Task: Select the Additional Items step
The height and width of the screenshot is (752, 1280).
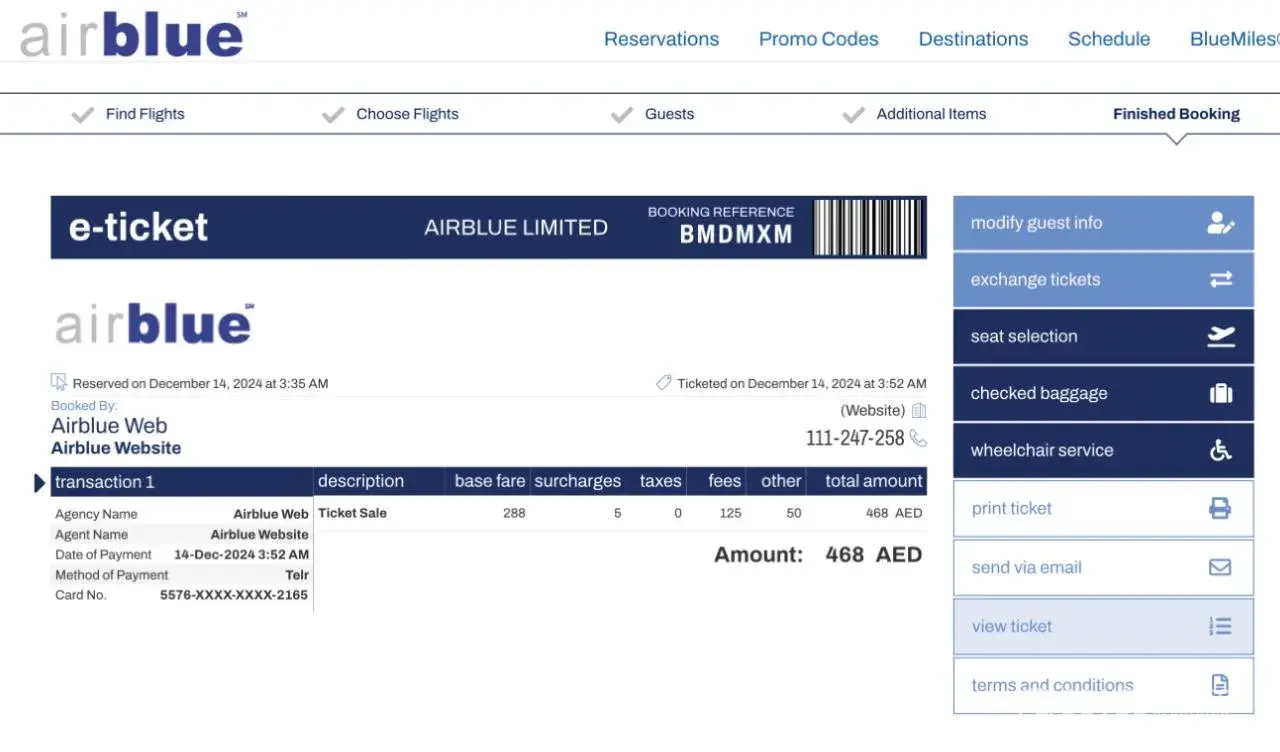Action: [930, 114]
